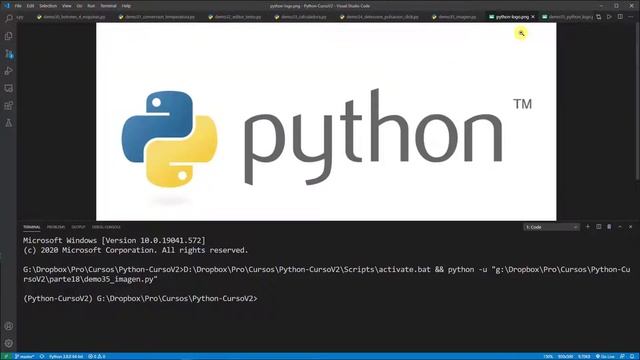Open the Extensions view
The width and height of the screenshot is (640, 360).
9,106
